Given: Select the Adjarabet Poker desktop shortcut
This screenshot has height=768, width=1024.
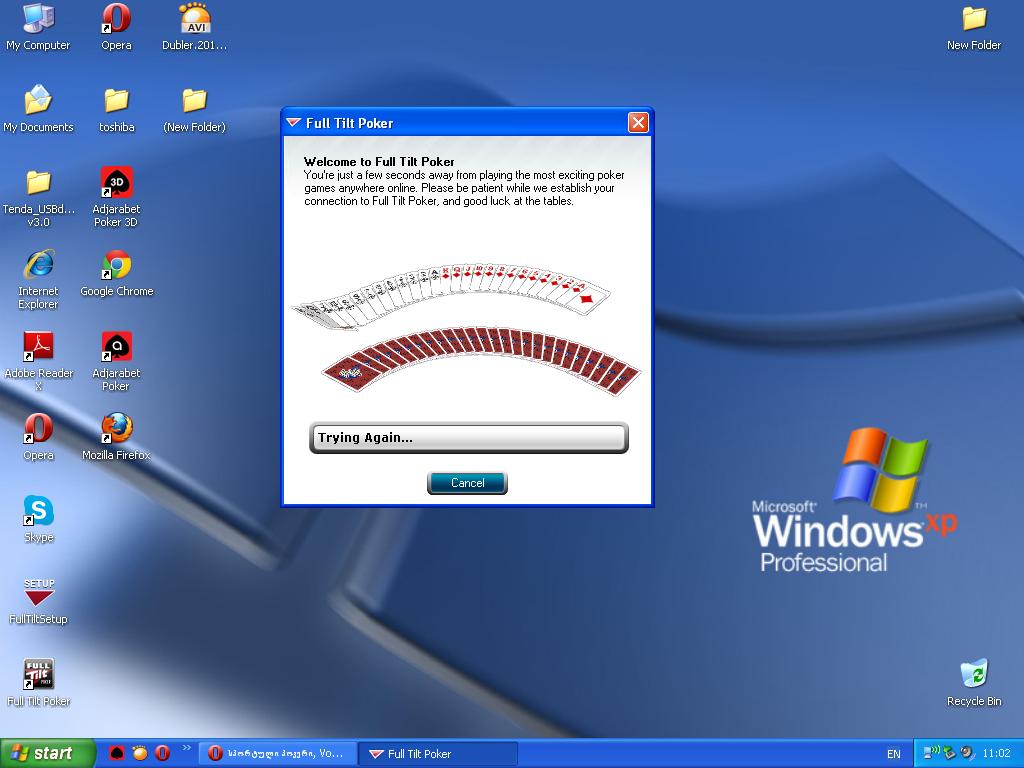Looking at the screenshot, I should [116, 362].
